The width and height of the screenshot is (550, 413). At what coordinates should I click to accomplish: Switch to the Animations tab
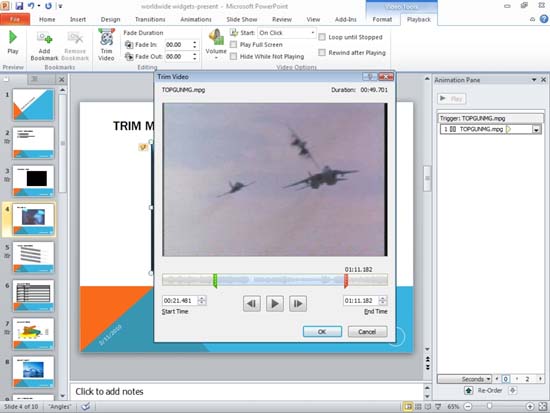[196, 19]
